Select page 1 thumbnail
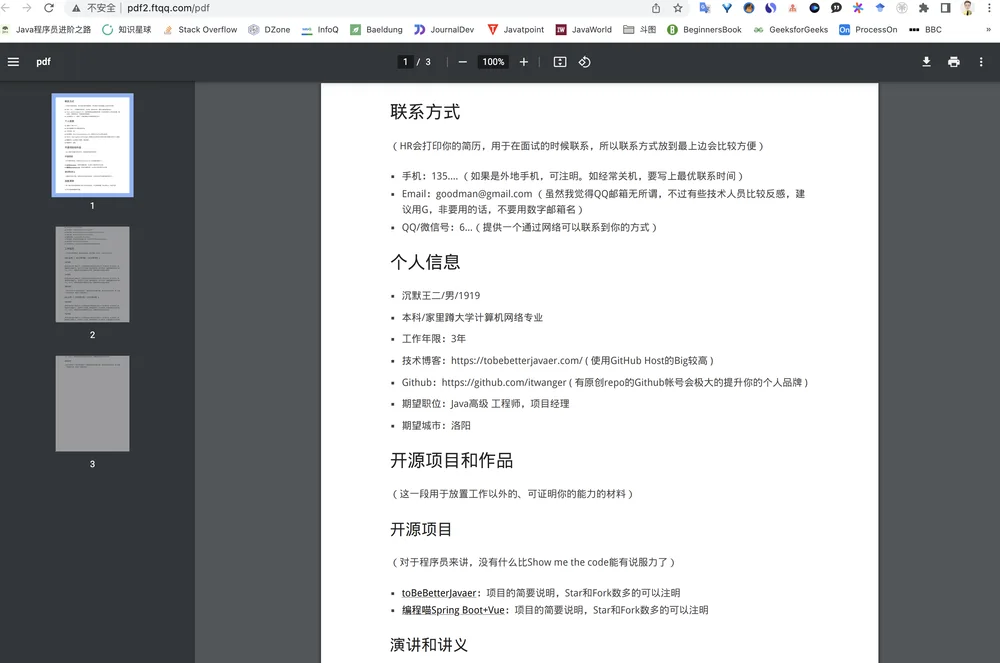1000x663 pixels. point(92,145)
